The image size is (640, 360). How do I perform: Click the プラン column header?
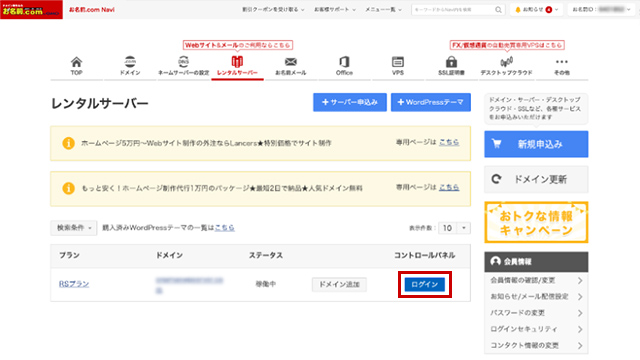(x=69, y=255)
